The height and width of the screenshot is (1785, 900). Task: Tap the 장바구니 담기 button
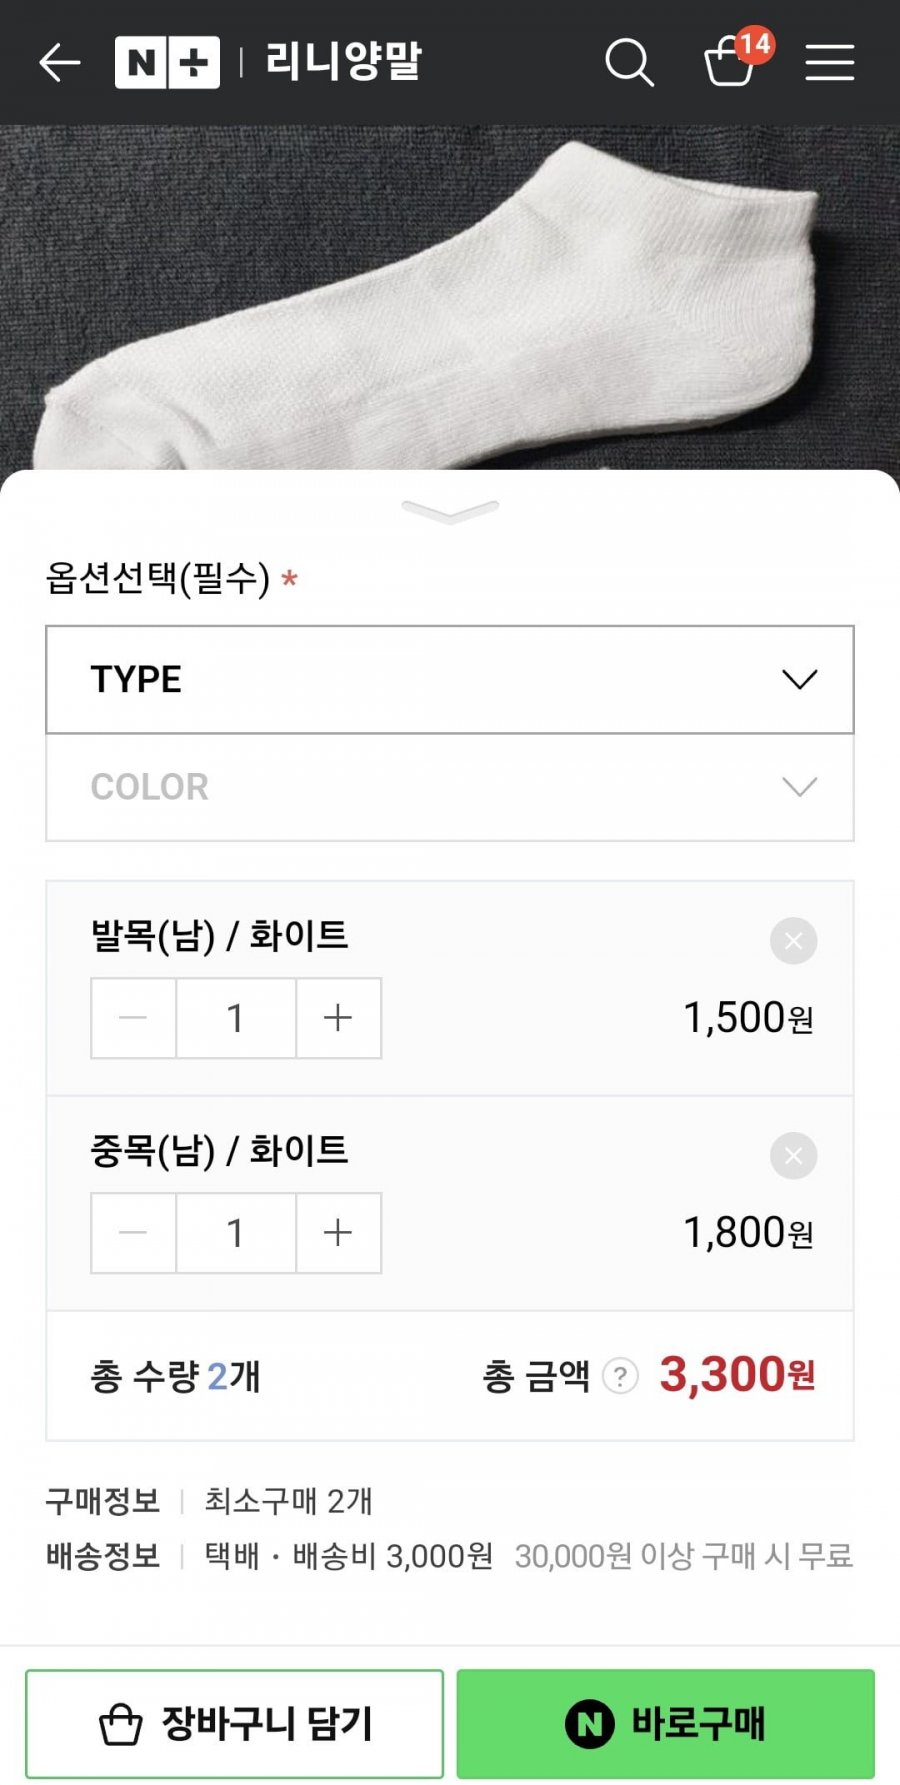coord(235,1724)
